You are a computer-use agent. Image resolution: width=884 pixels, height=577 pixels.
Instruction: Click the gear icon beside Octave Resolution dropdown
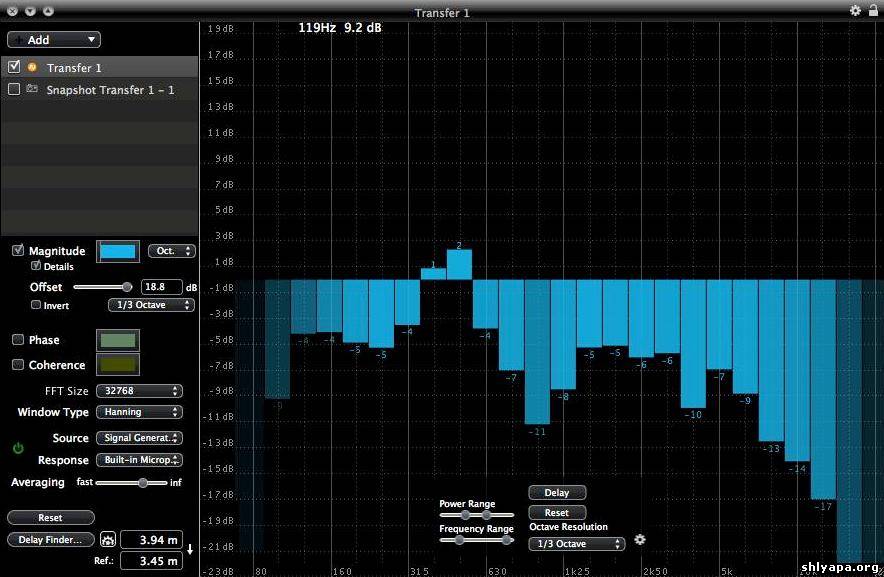pos(640,540)
